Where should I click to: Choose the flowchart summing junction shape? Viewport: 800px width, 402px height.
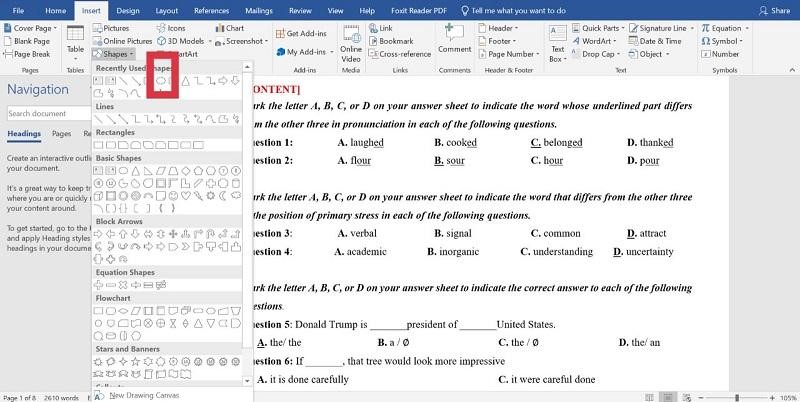(x=148, y=323)
